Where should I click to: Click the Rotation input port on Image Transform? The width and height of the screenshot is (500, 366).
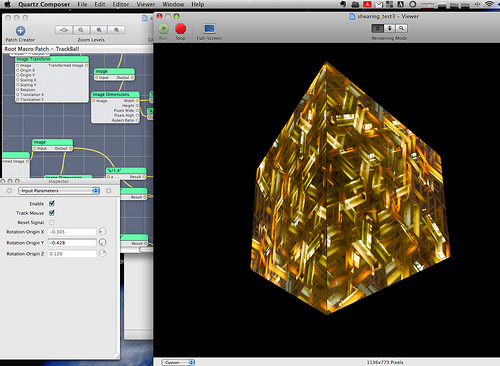pyautogui.click(x=18, y=90)
